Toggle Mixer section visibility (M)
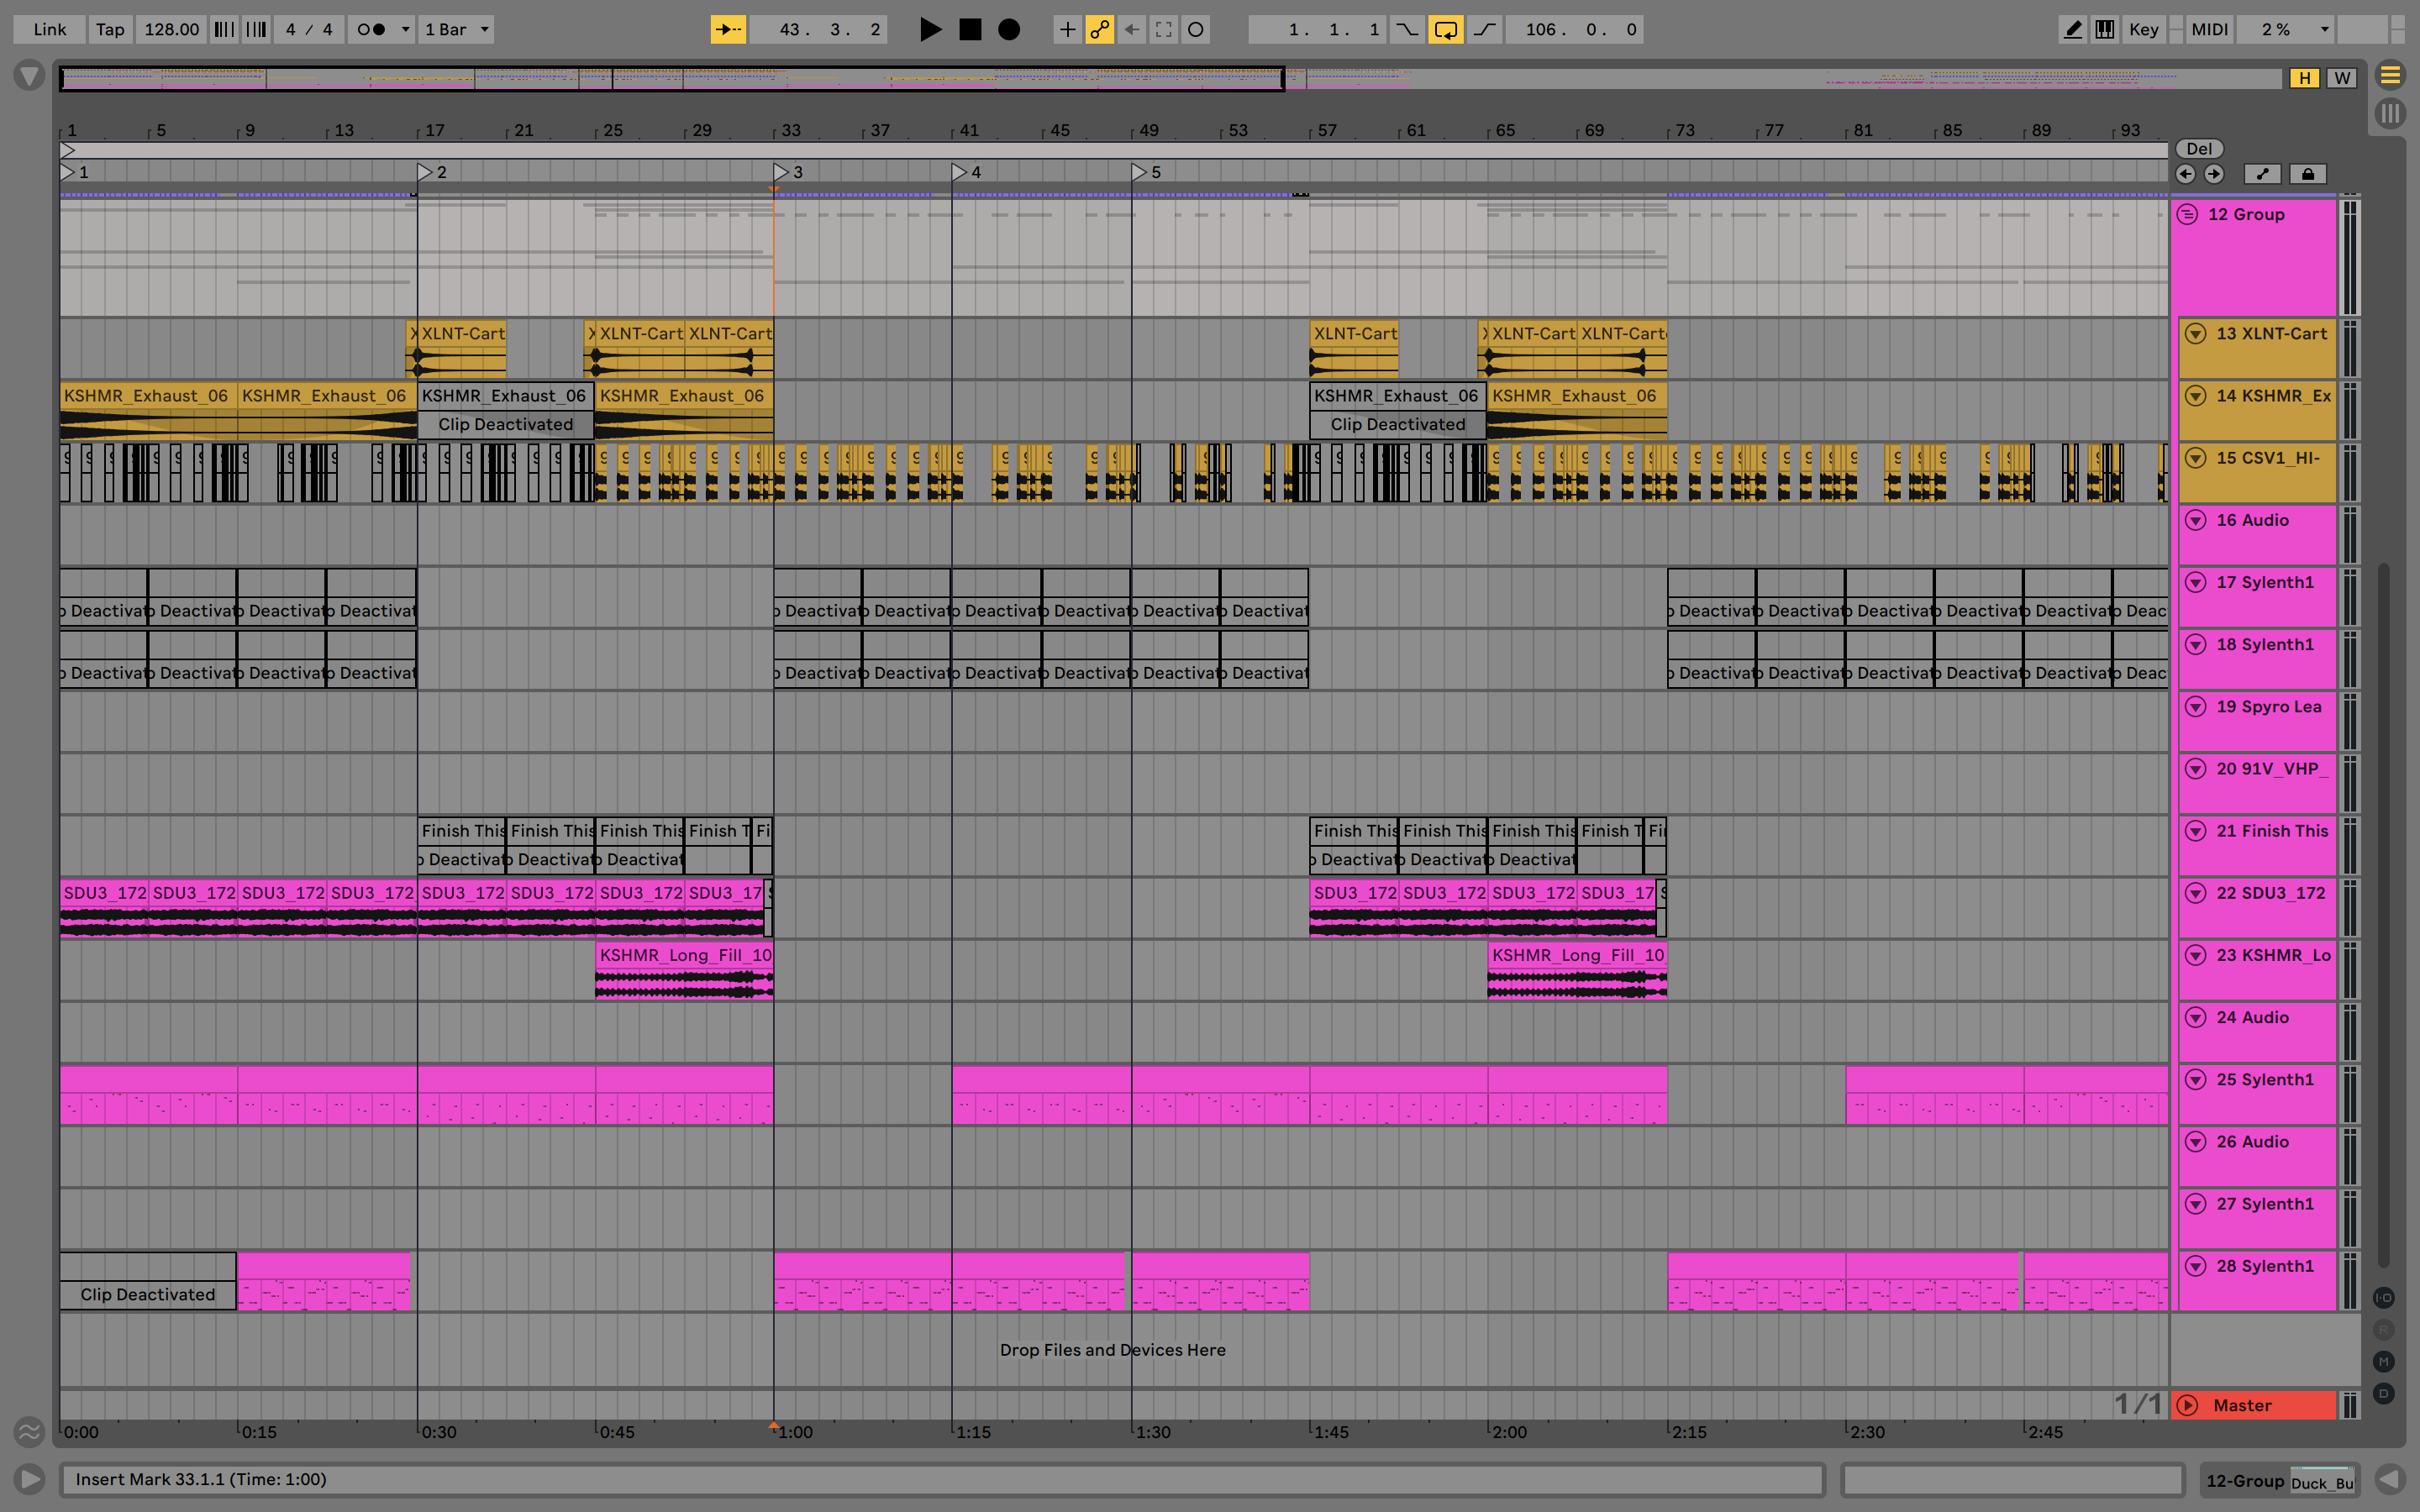This screenshot has height=1512, width=2420. (x=2384, y=1361)
